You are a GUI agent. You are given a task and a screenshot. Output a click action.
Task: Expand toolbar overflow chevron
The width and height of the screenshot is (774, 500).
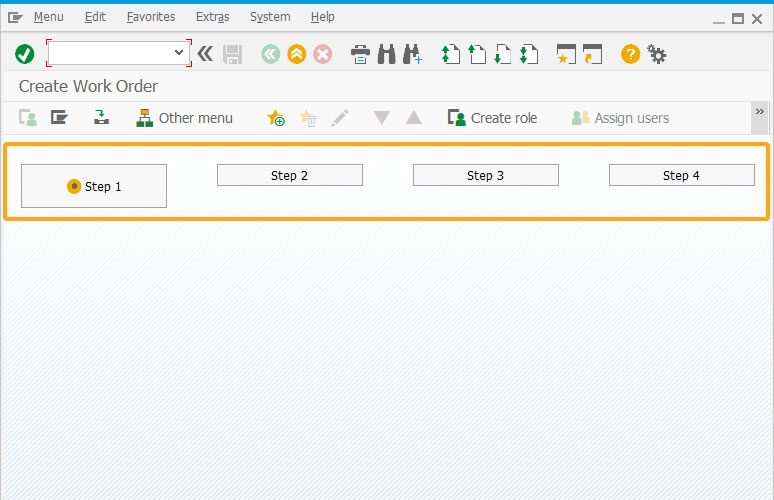(760, 118)
